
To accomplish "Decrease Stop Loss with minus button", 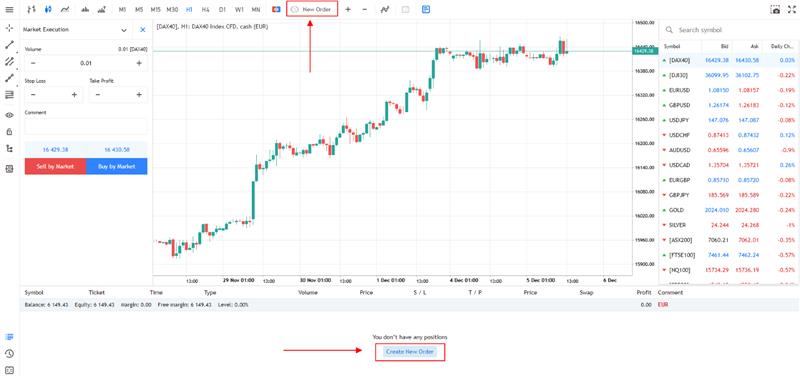I will (x=33, y=95).
